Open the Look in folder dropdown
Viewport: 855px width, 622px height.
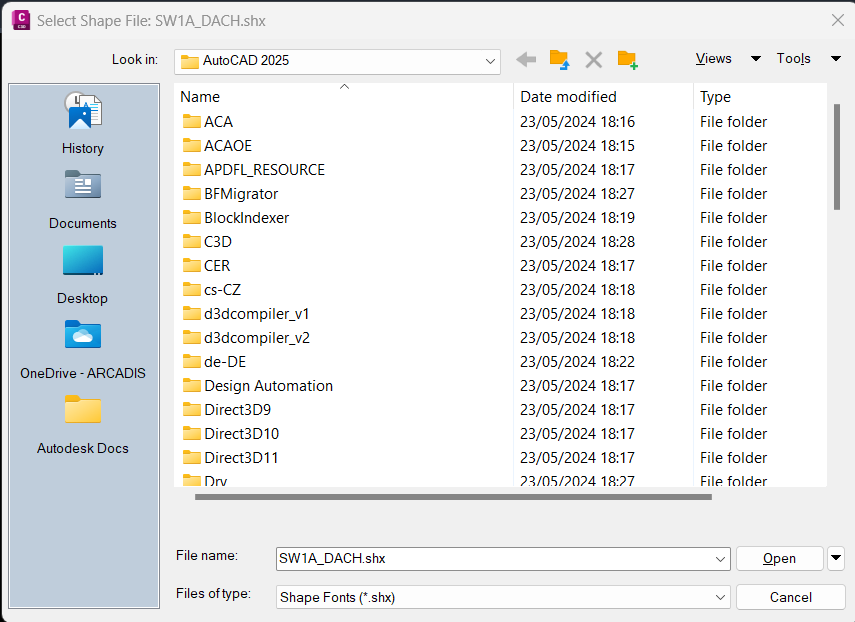[489, 61]
